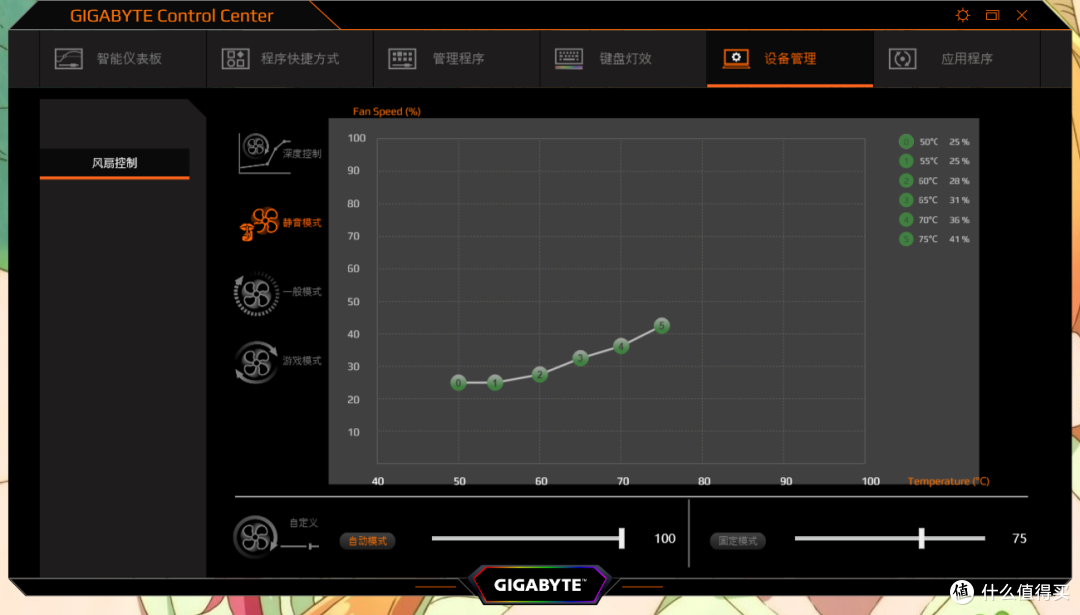Screen dimensions: 1080x615
Task: Click the auto mode slider handle at 100
Action: coord(621,538)
